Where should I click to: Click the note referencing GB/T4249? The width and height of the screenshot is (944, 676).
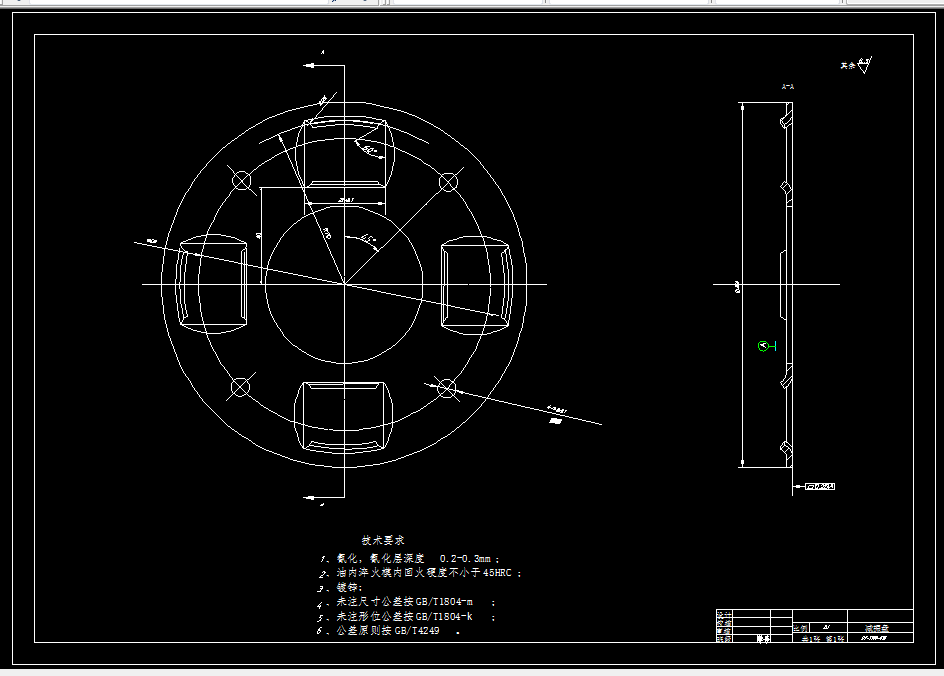pyautogui.click(x=389, y=631)
